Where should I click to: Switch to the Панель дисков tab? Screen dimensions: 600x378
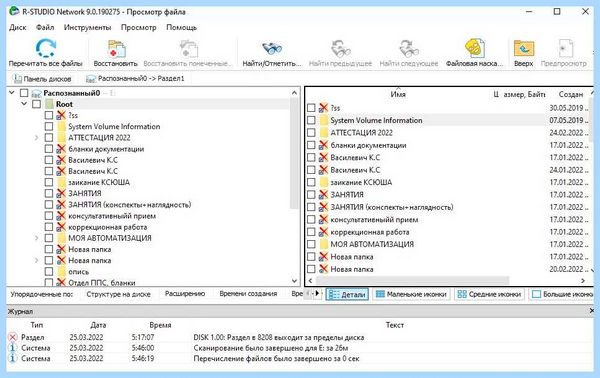coord(42,78)
